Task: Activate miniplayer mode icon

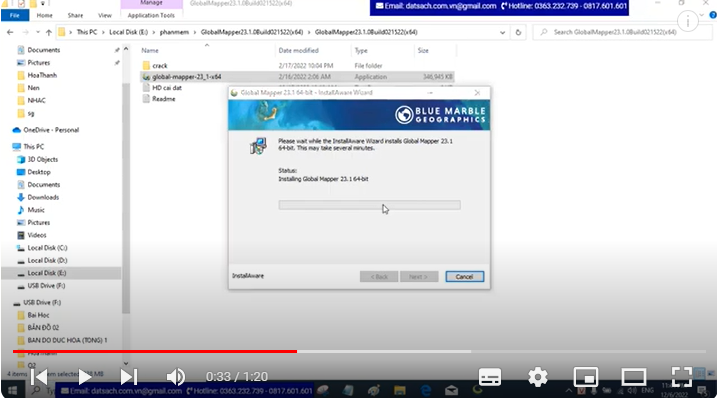Action: coord(586,377)
